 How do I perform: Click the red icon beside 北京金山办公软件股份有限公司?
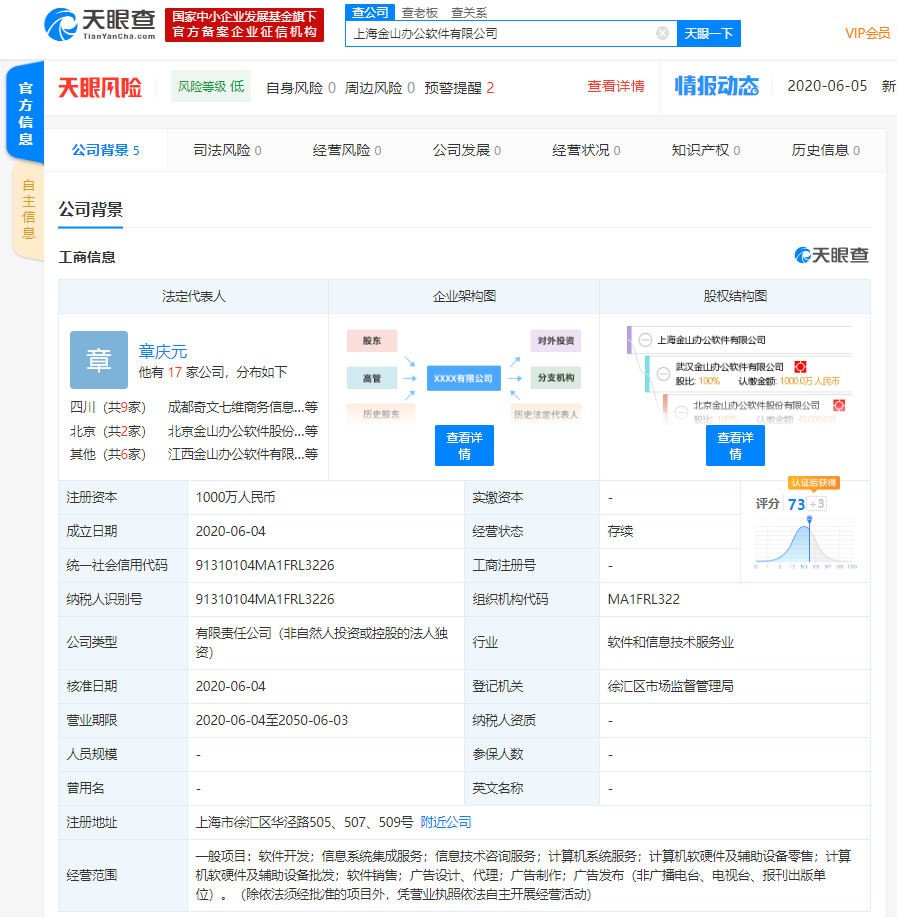839,405
